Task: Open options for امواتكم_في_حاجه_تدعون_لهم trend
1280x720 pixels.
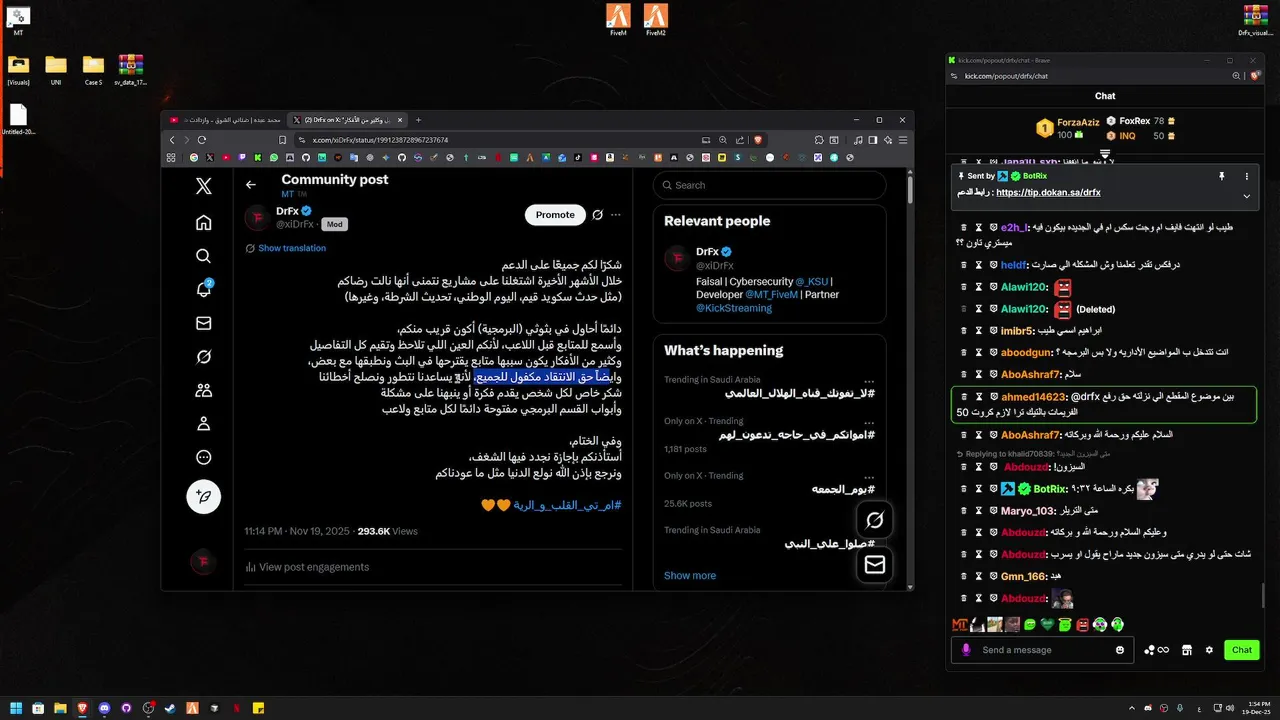Action: tap(869, 422)
